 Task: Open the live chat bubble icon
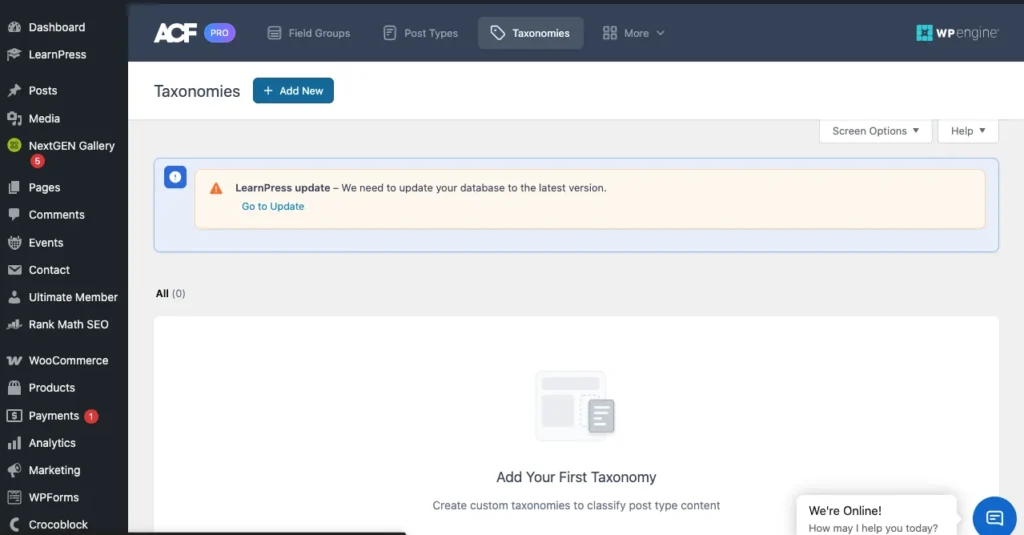(994, 517)
